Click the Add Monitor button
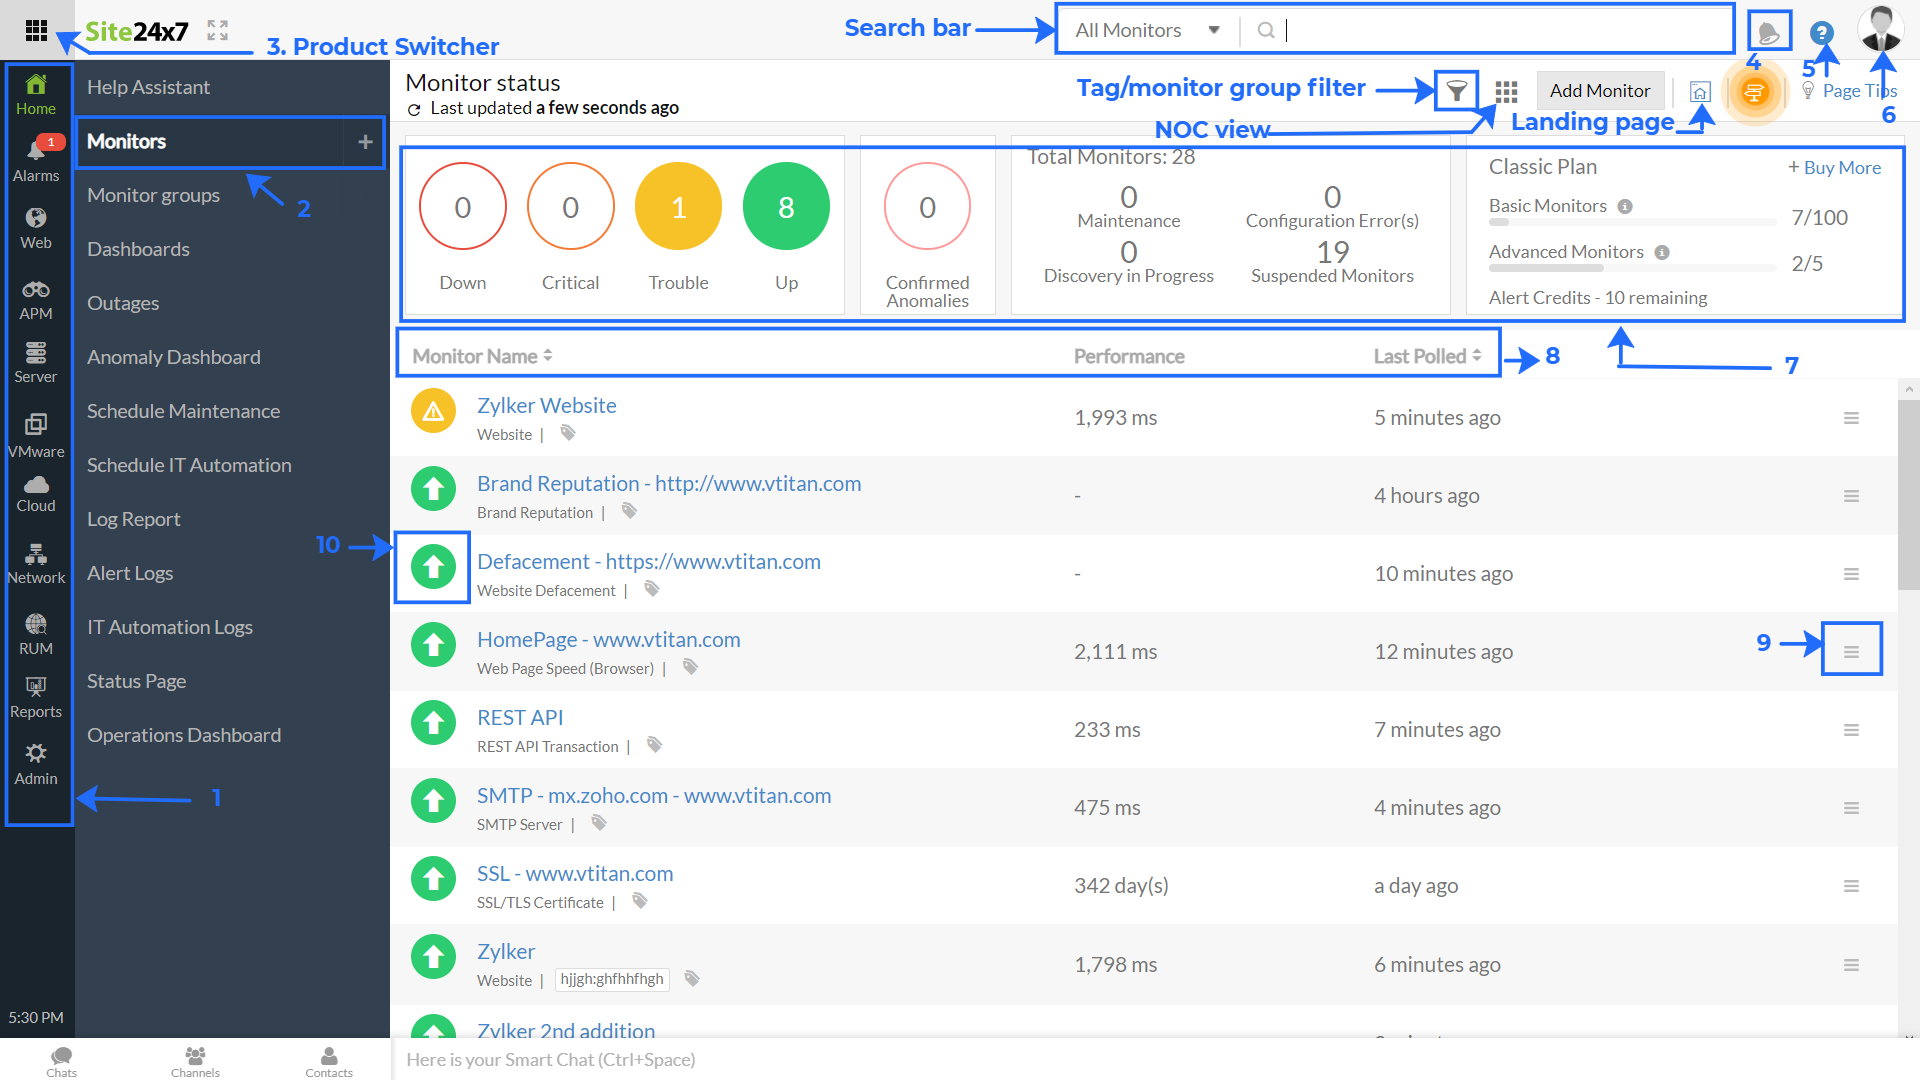1920x1080 pixels. 1599,91
